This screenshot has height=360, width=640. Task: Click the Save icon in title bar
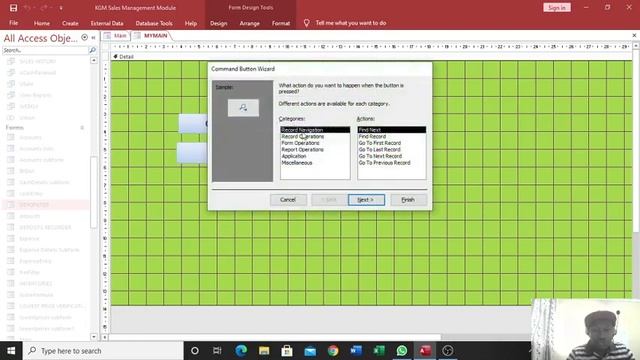click(13, 8)
